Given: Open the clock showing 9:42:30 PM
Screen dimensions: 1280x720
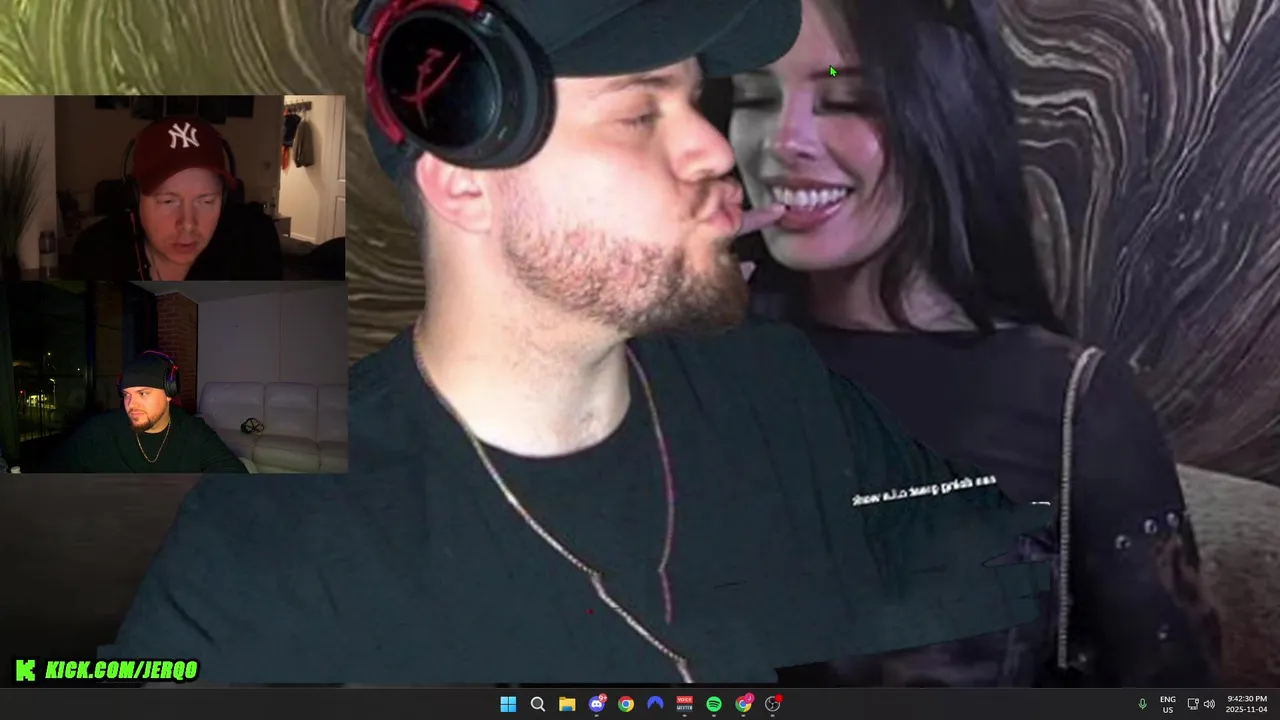Looking at the screenshot, I should point(1247,704).
